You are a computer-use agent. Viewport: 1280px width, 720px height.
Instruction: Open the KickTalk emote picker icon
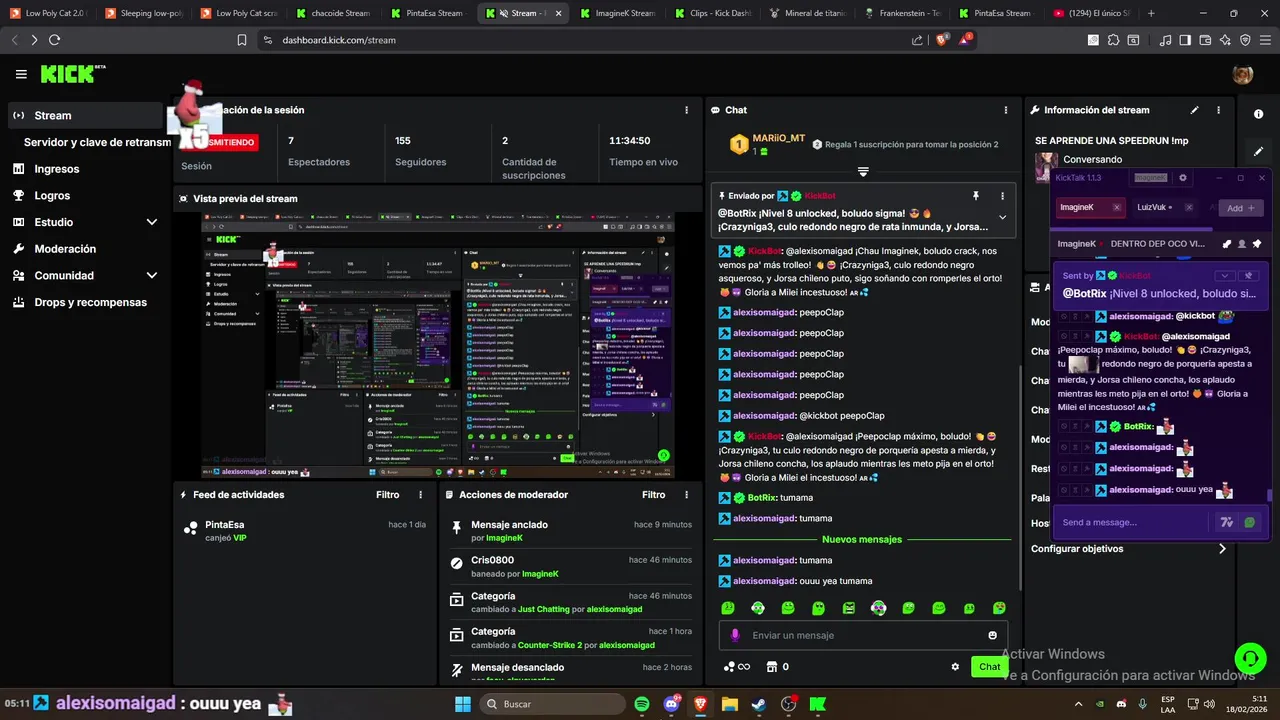(1249, 522)
